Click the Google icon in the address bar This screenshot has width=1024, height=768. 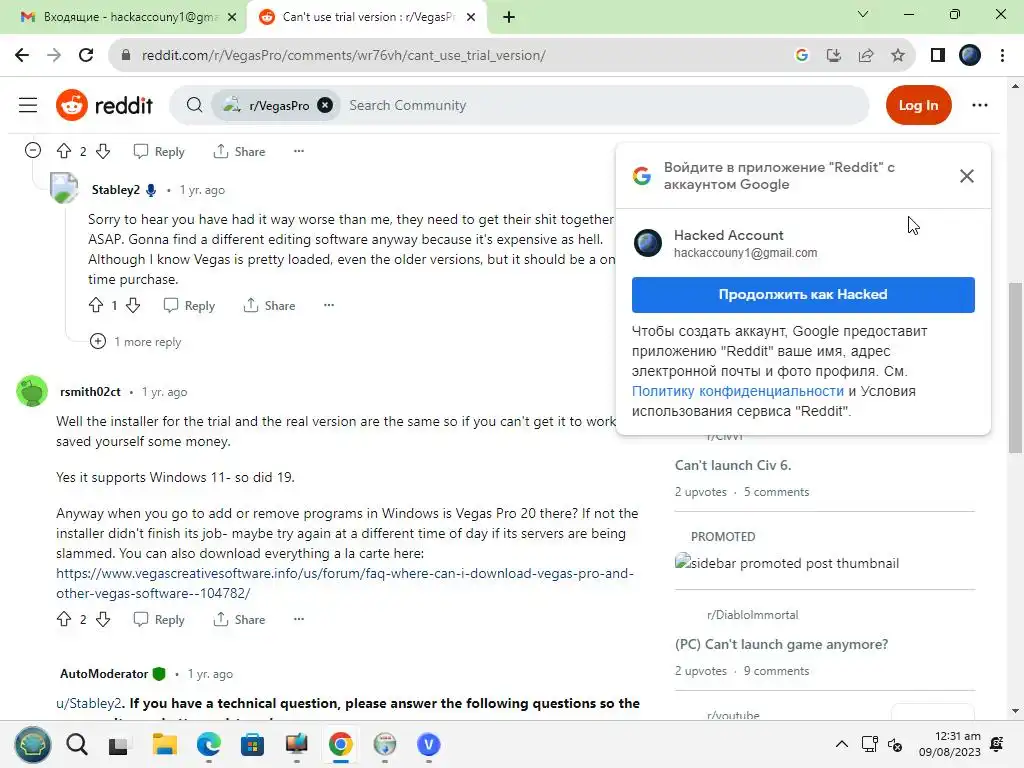(x=802, y=56)
